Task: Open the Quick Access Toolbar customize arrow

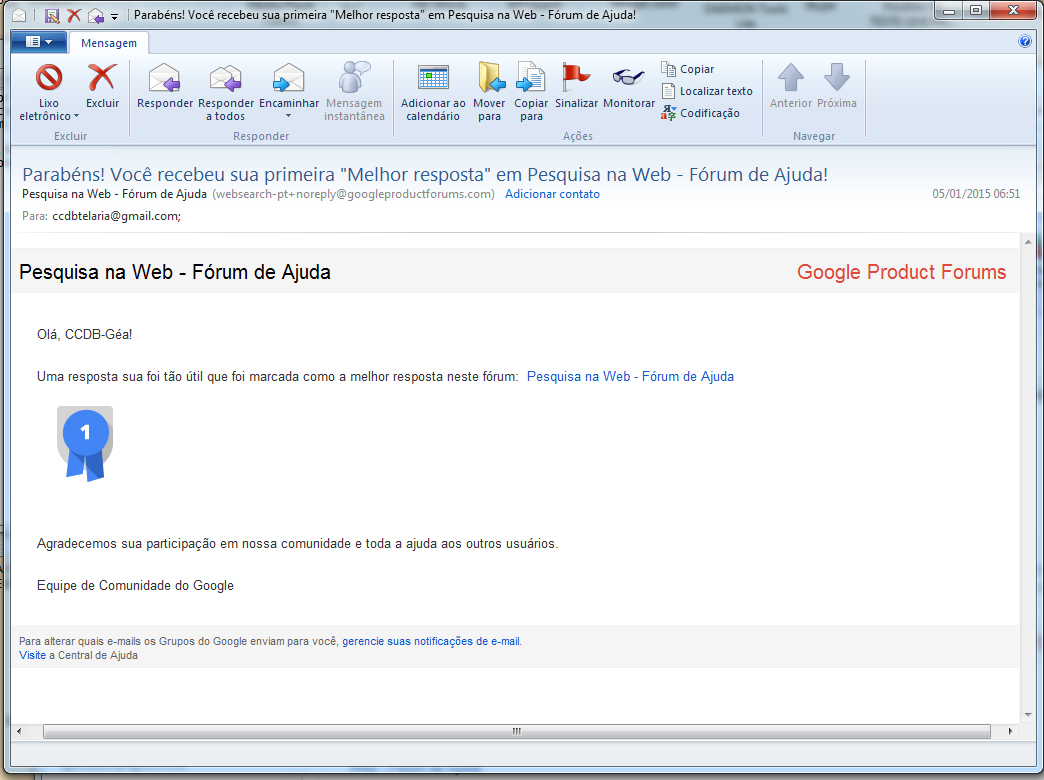Action: 114,17
